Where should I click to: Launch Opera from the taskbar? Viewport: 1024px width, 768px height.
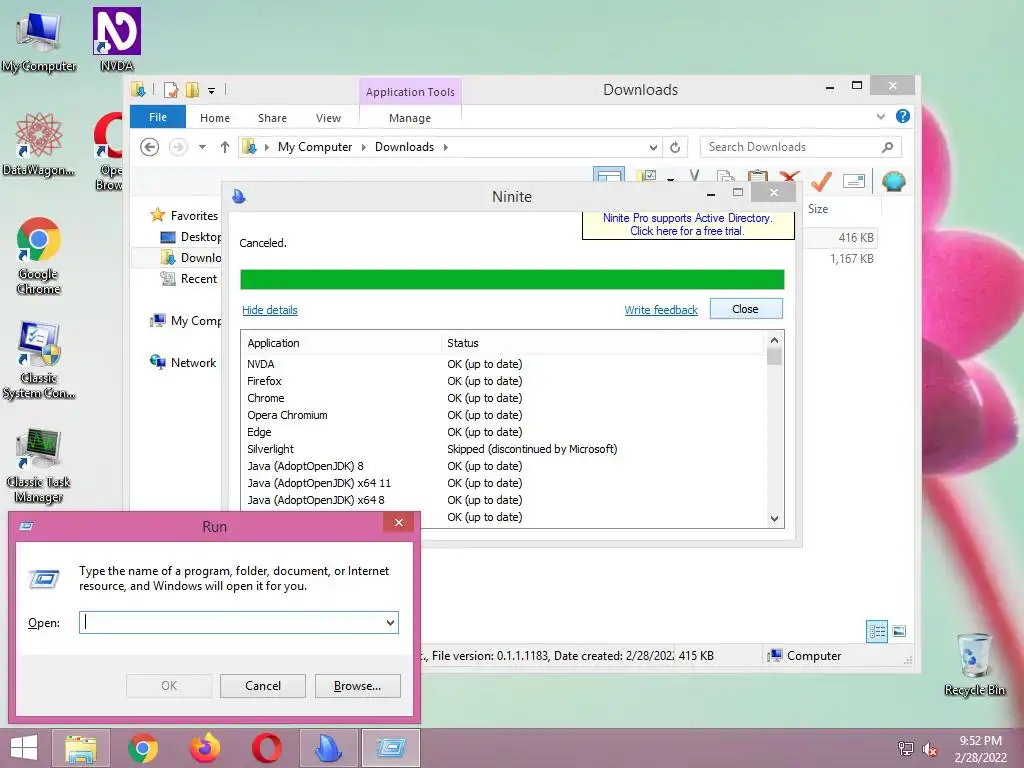pos(266,748)
